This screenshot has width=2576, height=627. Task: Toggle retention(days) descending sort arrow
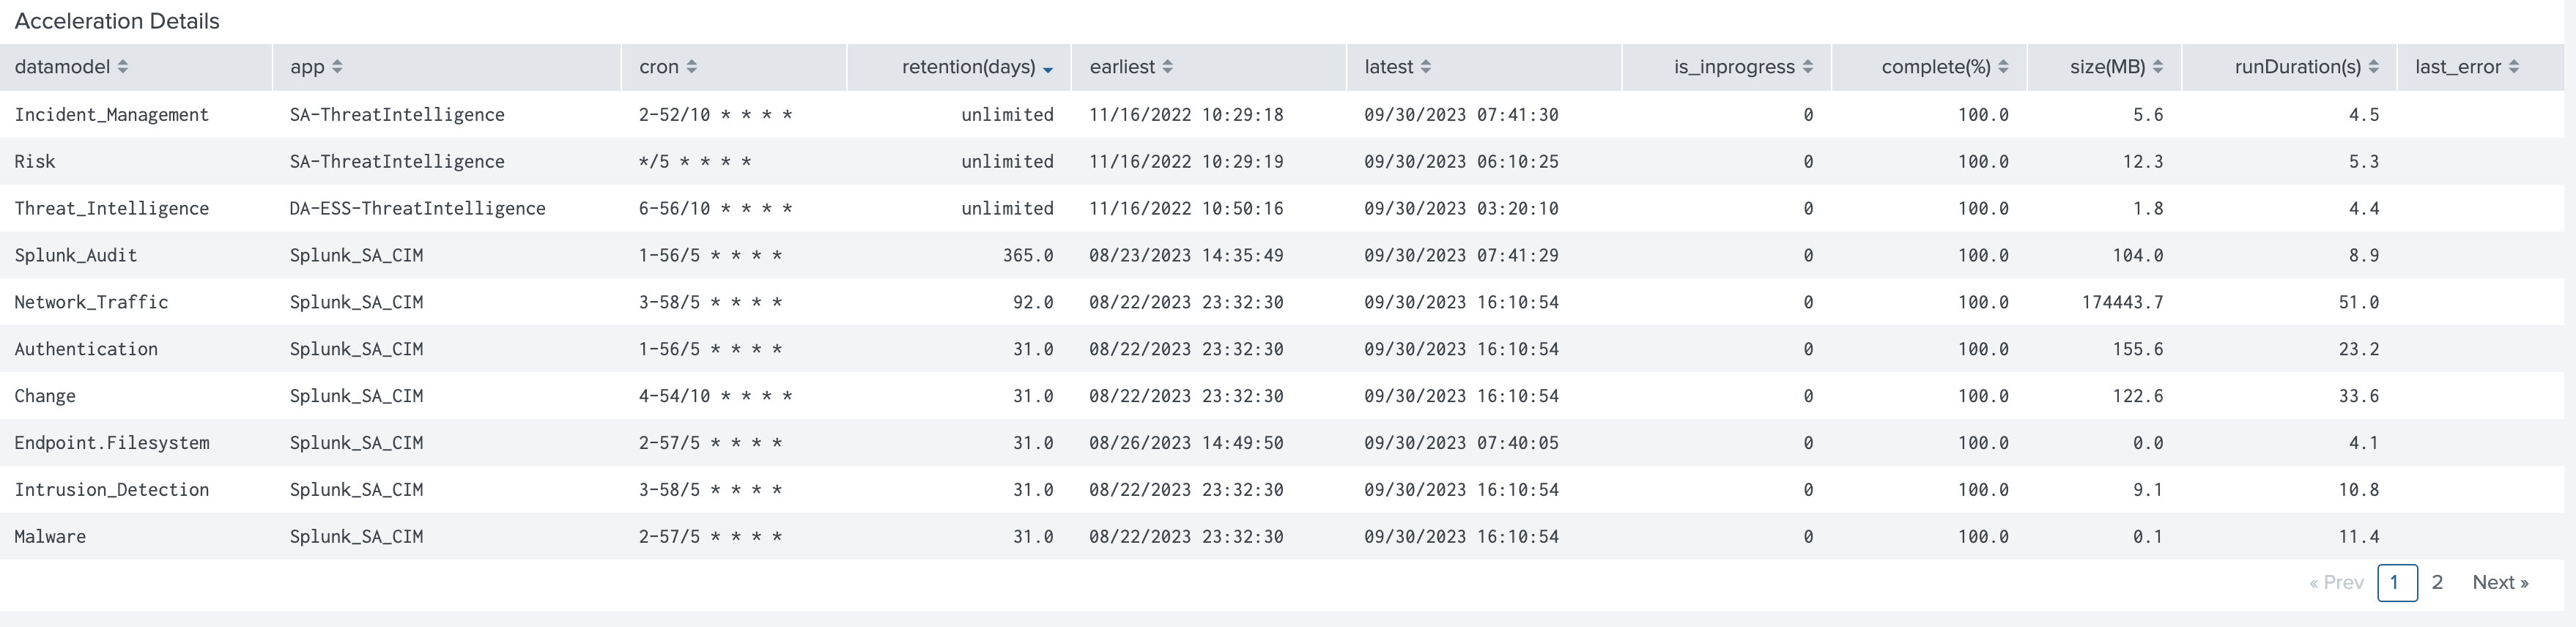[1048, 69]
